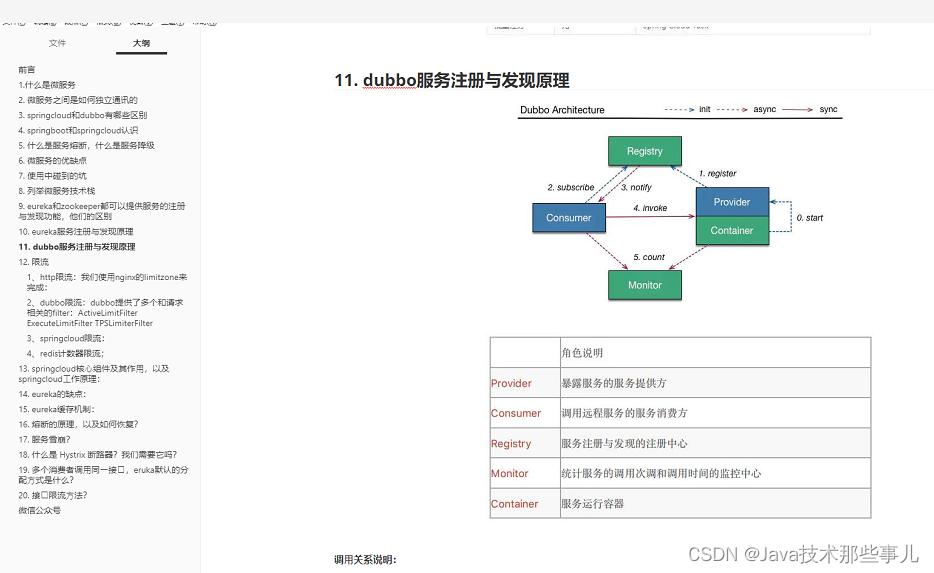Open 微信公众号 outline entry

[x=39, y=510]
